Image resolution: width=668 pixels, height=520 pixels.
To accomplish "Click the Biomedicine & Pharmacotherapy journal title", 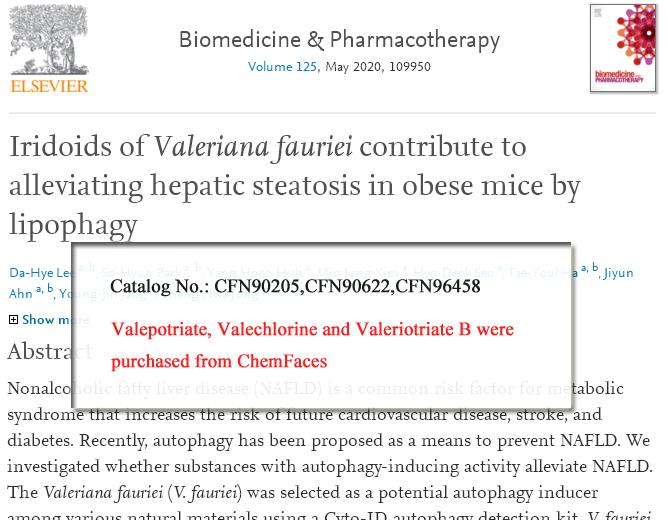I will (x=340, y=40).
